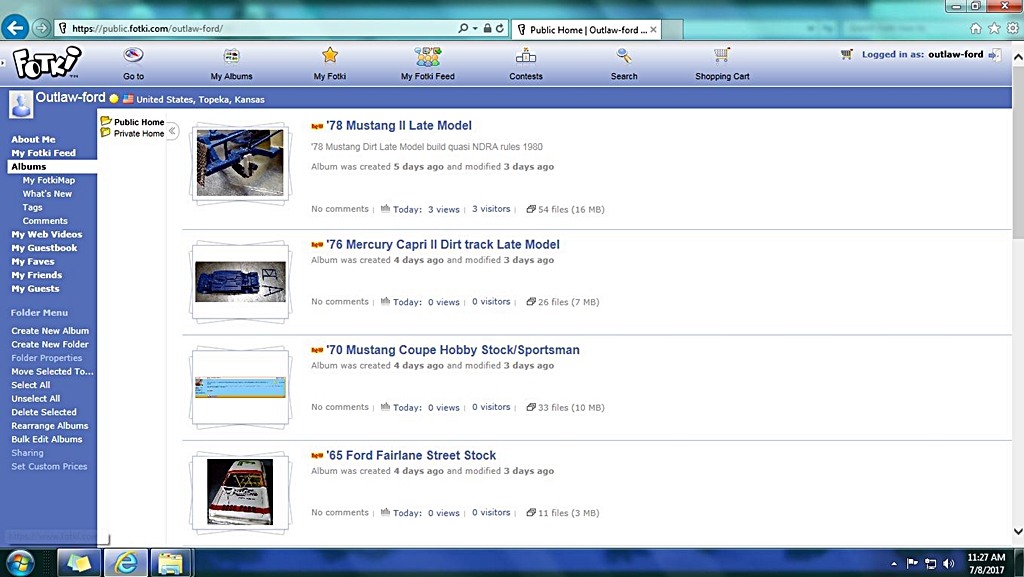Click the Search magnifier icon
The image size is (1024, 577).
point(624,56)
